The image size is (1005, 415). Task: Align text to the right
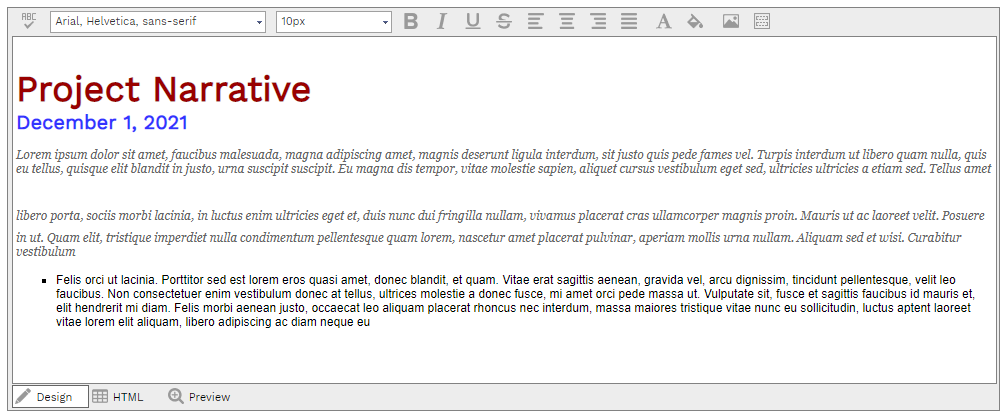point(598,21)
